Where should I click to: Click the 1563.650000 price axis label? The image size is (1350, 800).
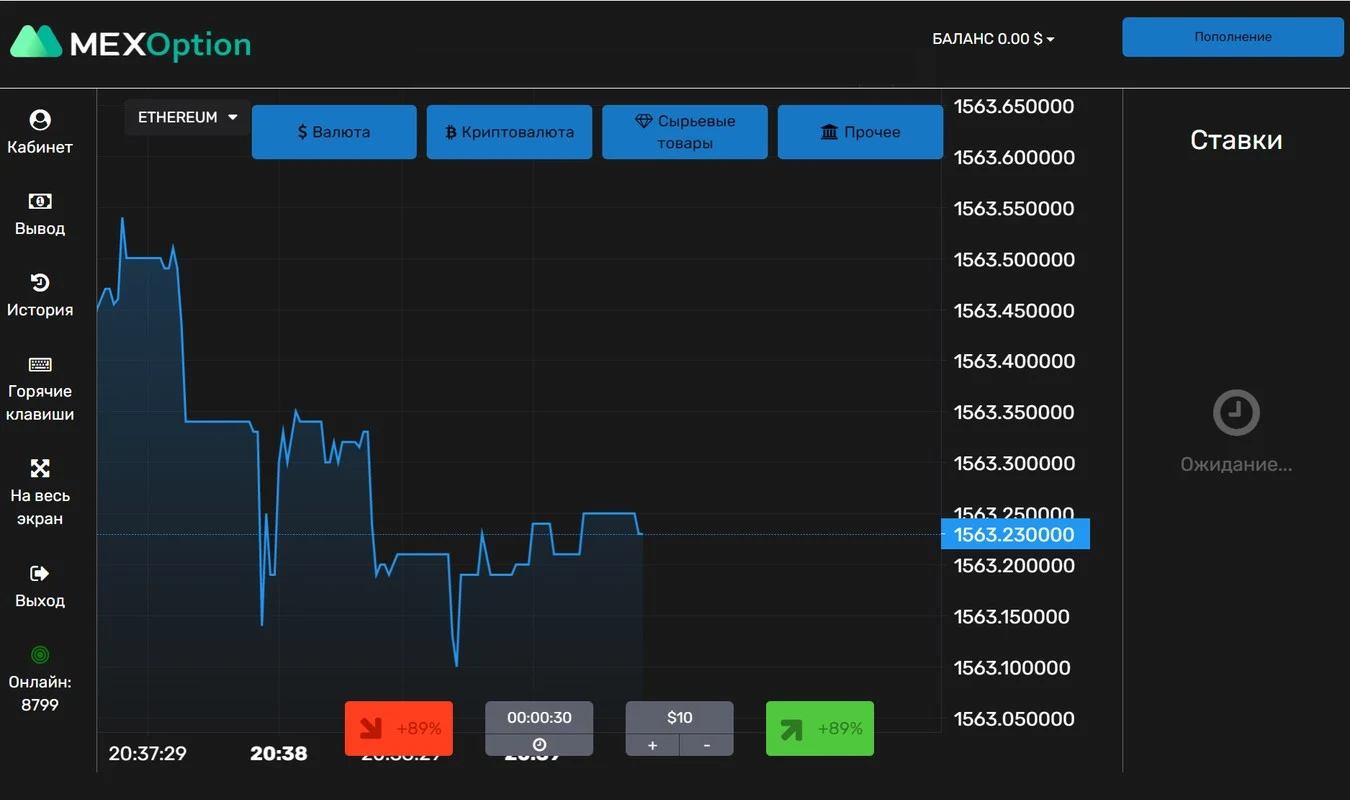click(x=1014, y=107)
